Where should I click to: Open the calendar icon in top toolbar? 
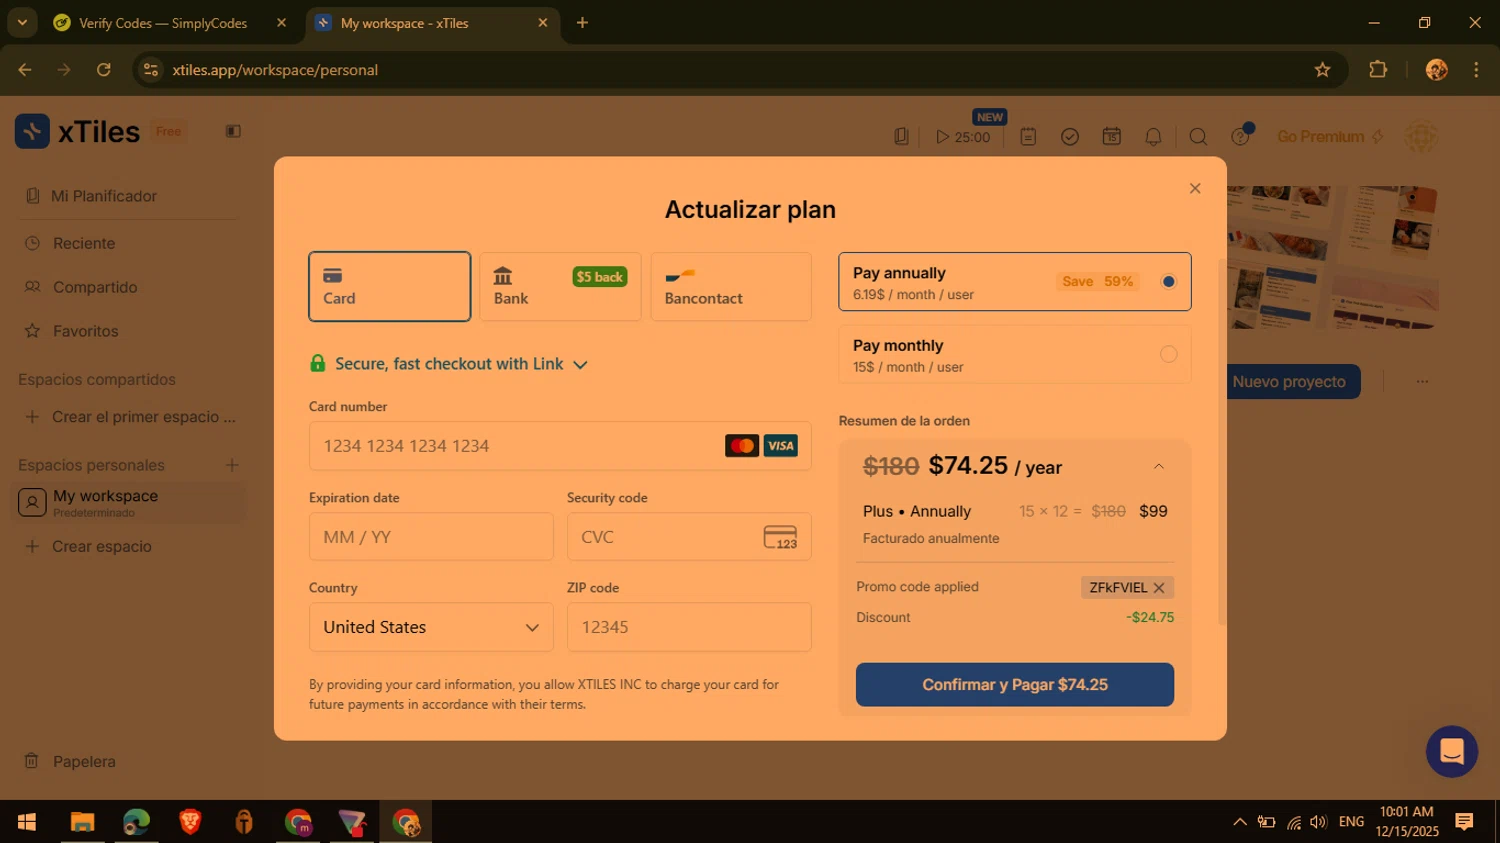[1112, 137]
